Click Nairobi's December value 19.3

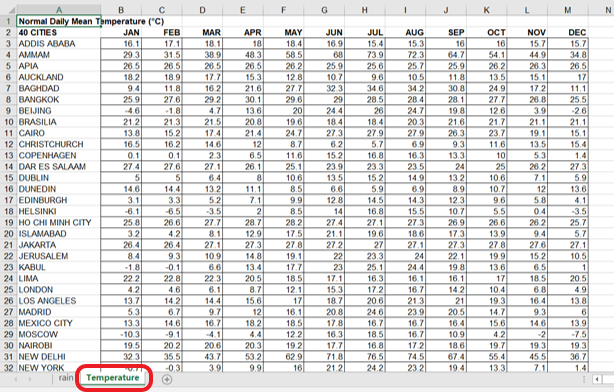567,346
